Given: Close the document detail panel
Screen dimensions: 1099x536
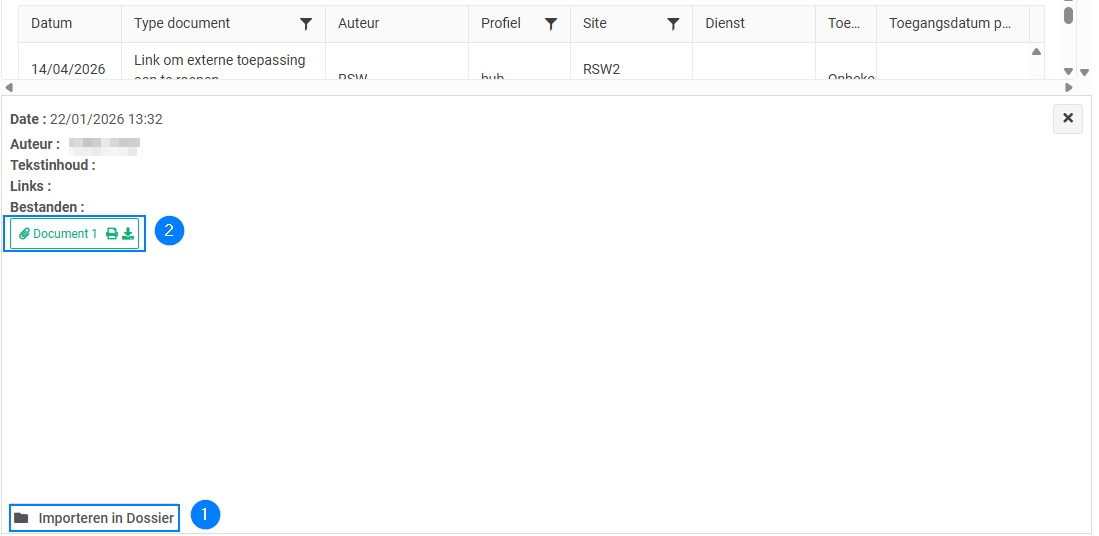Looking at the screenshot, I should [x=1067, y=118].
